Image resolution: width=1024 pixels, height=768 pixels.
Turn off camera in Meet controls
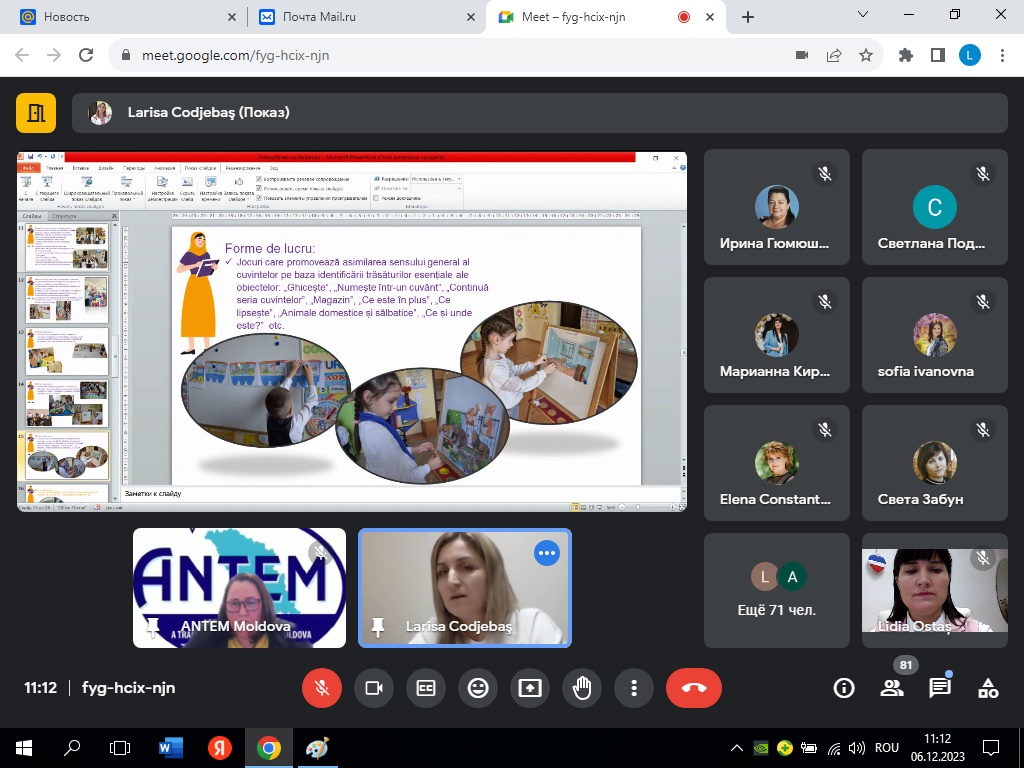[x=374, y=688]
